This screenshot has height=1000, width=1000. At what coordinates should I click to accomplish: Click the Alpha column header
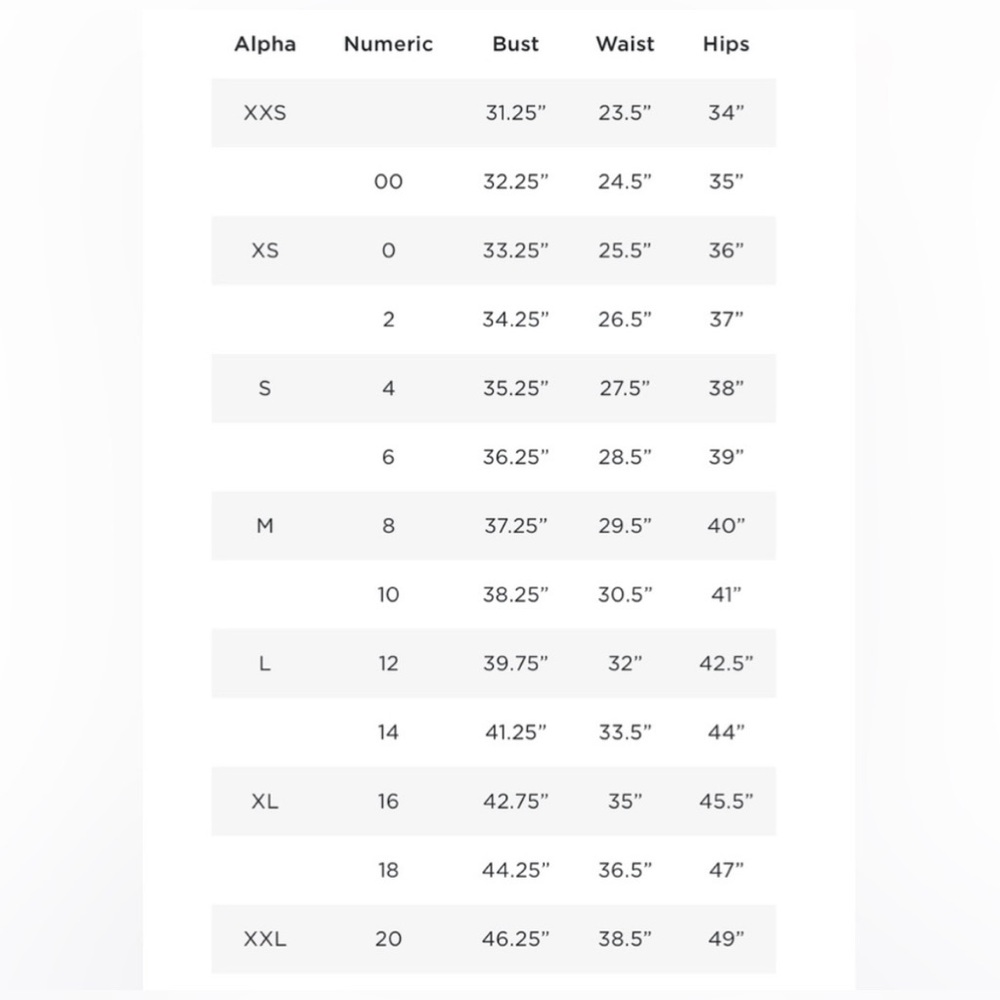pos(265,44)
